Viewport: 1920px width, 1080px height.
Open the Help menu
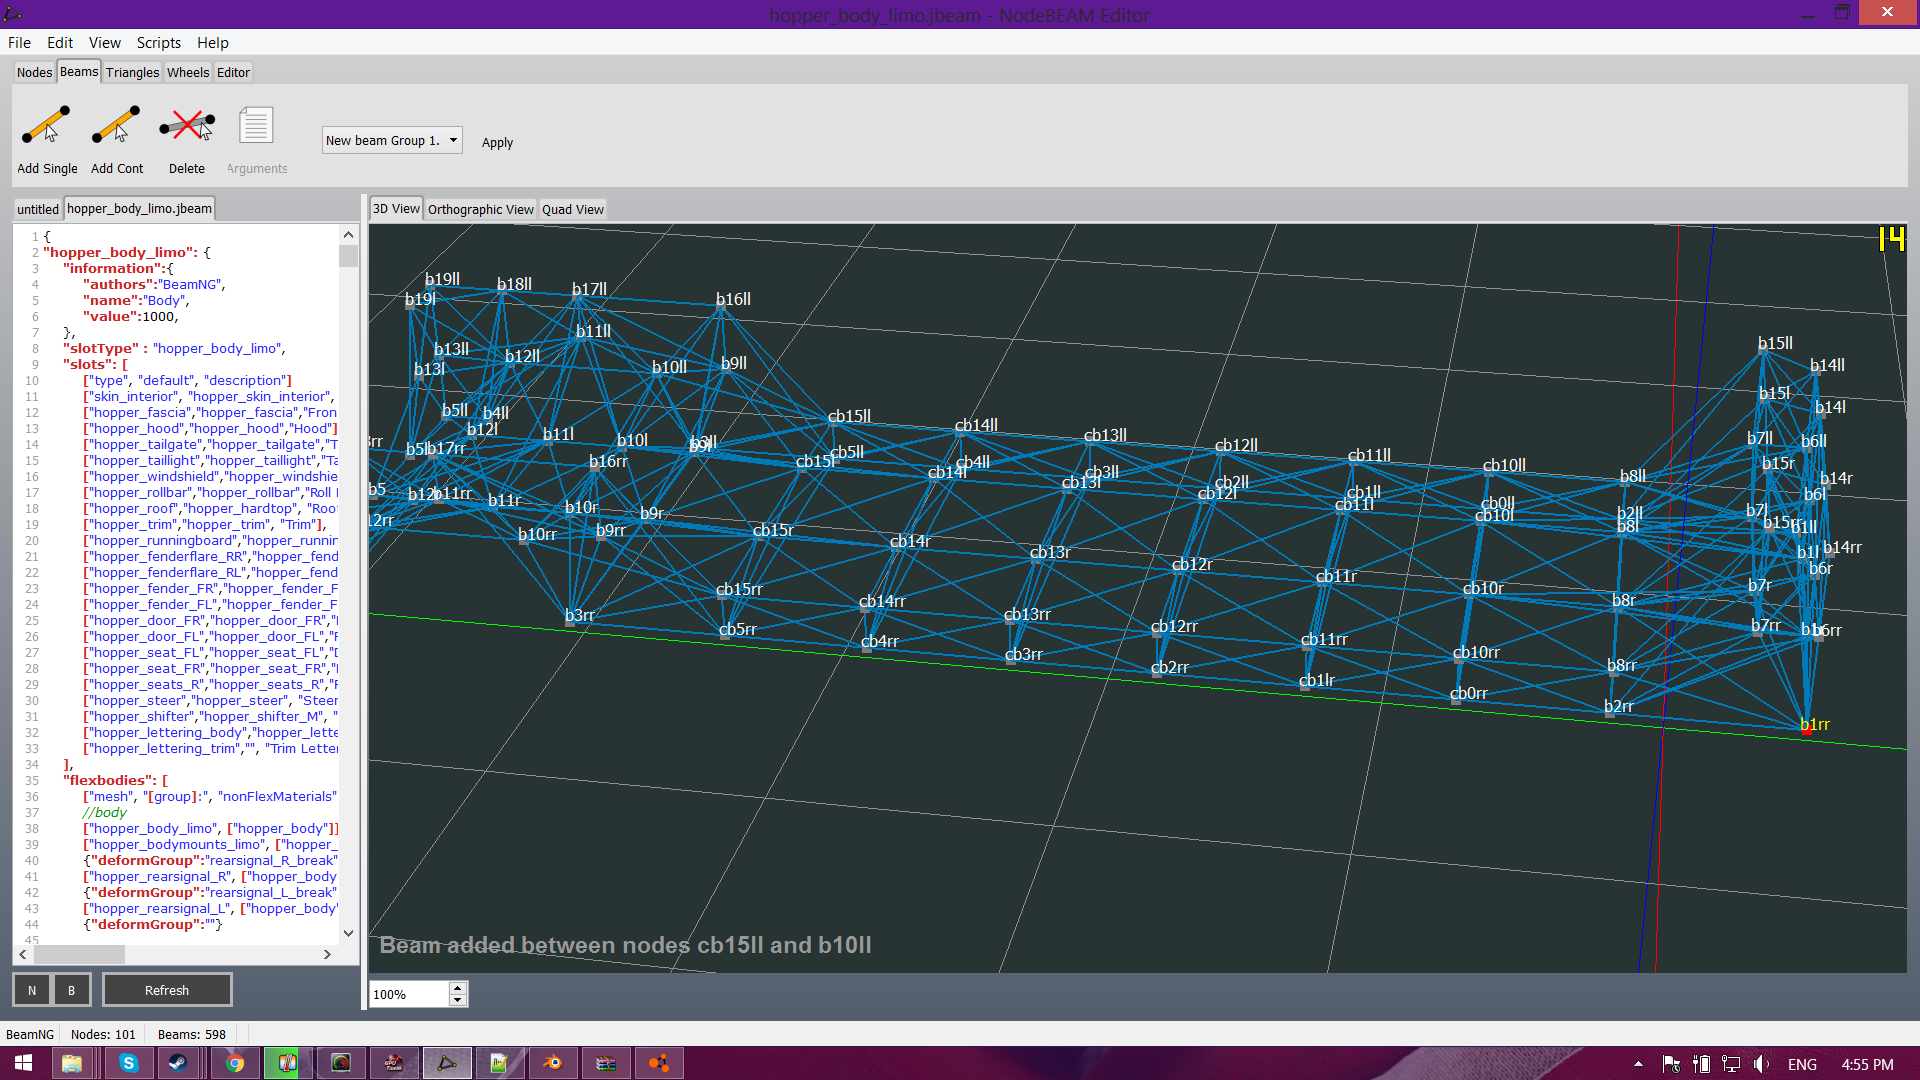tap(212, 42)
